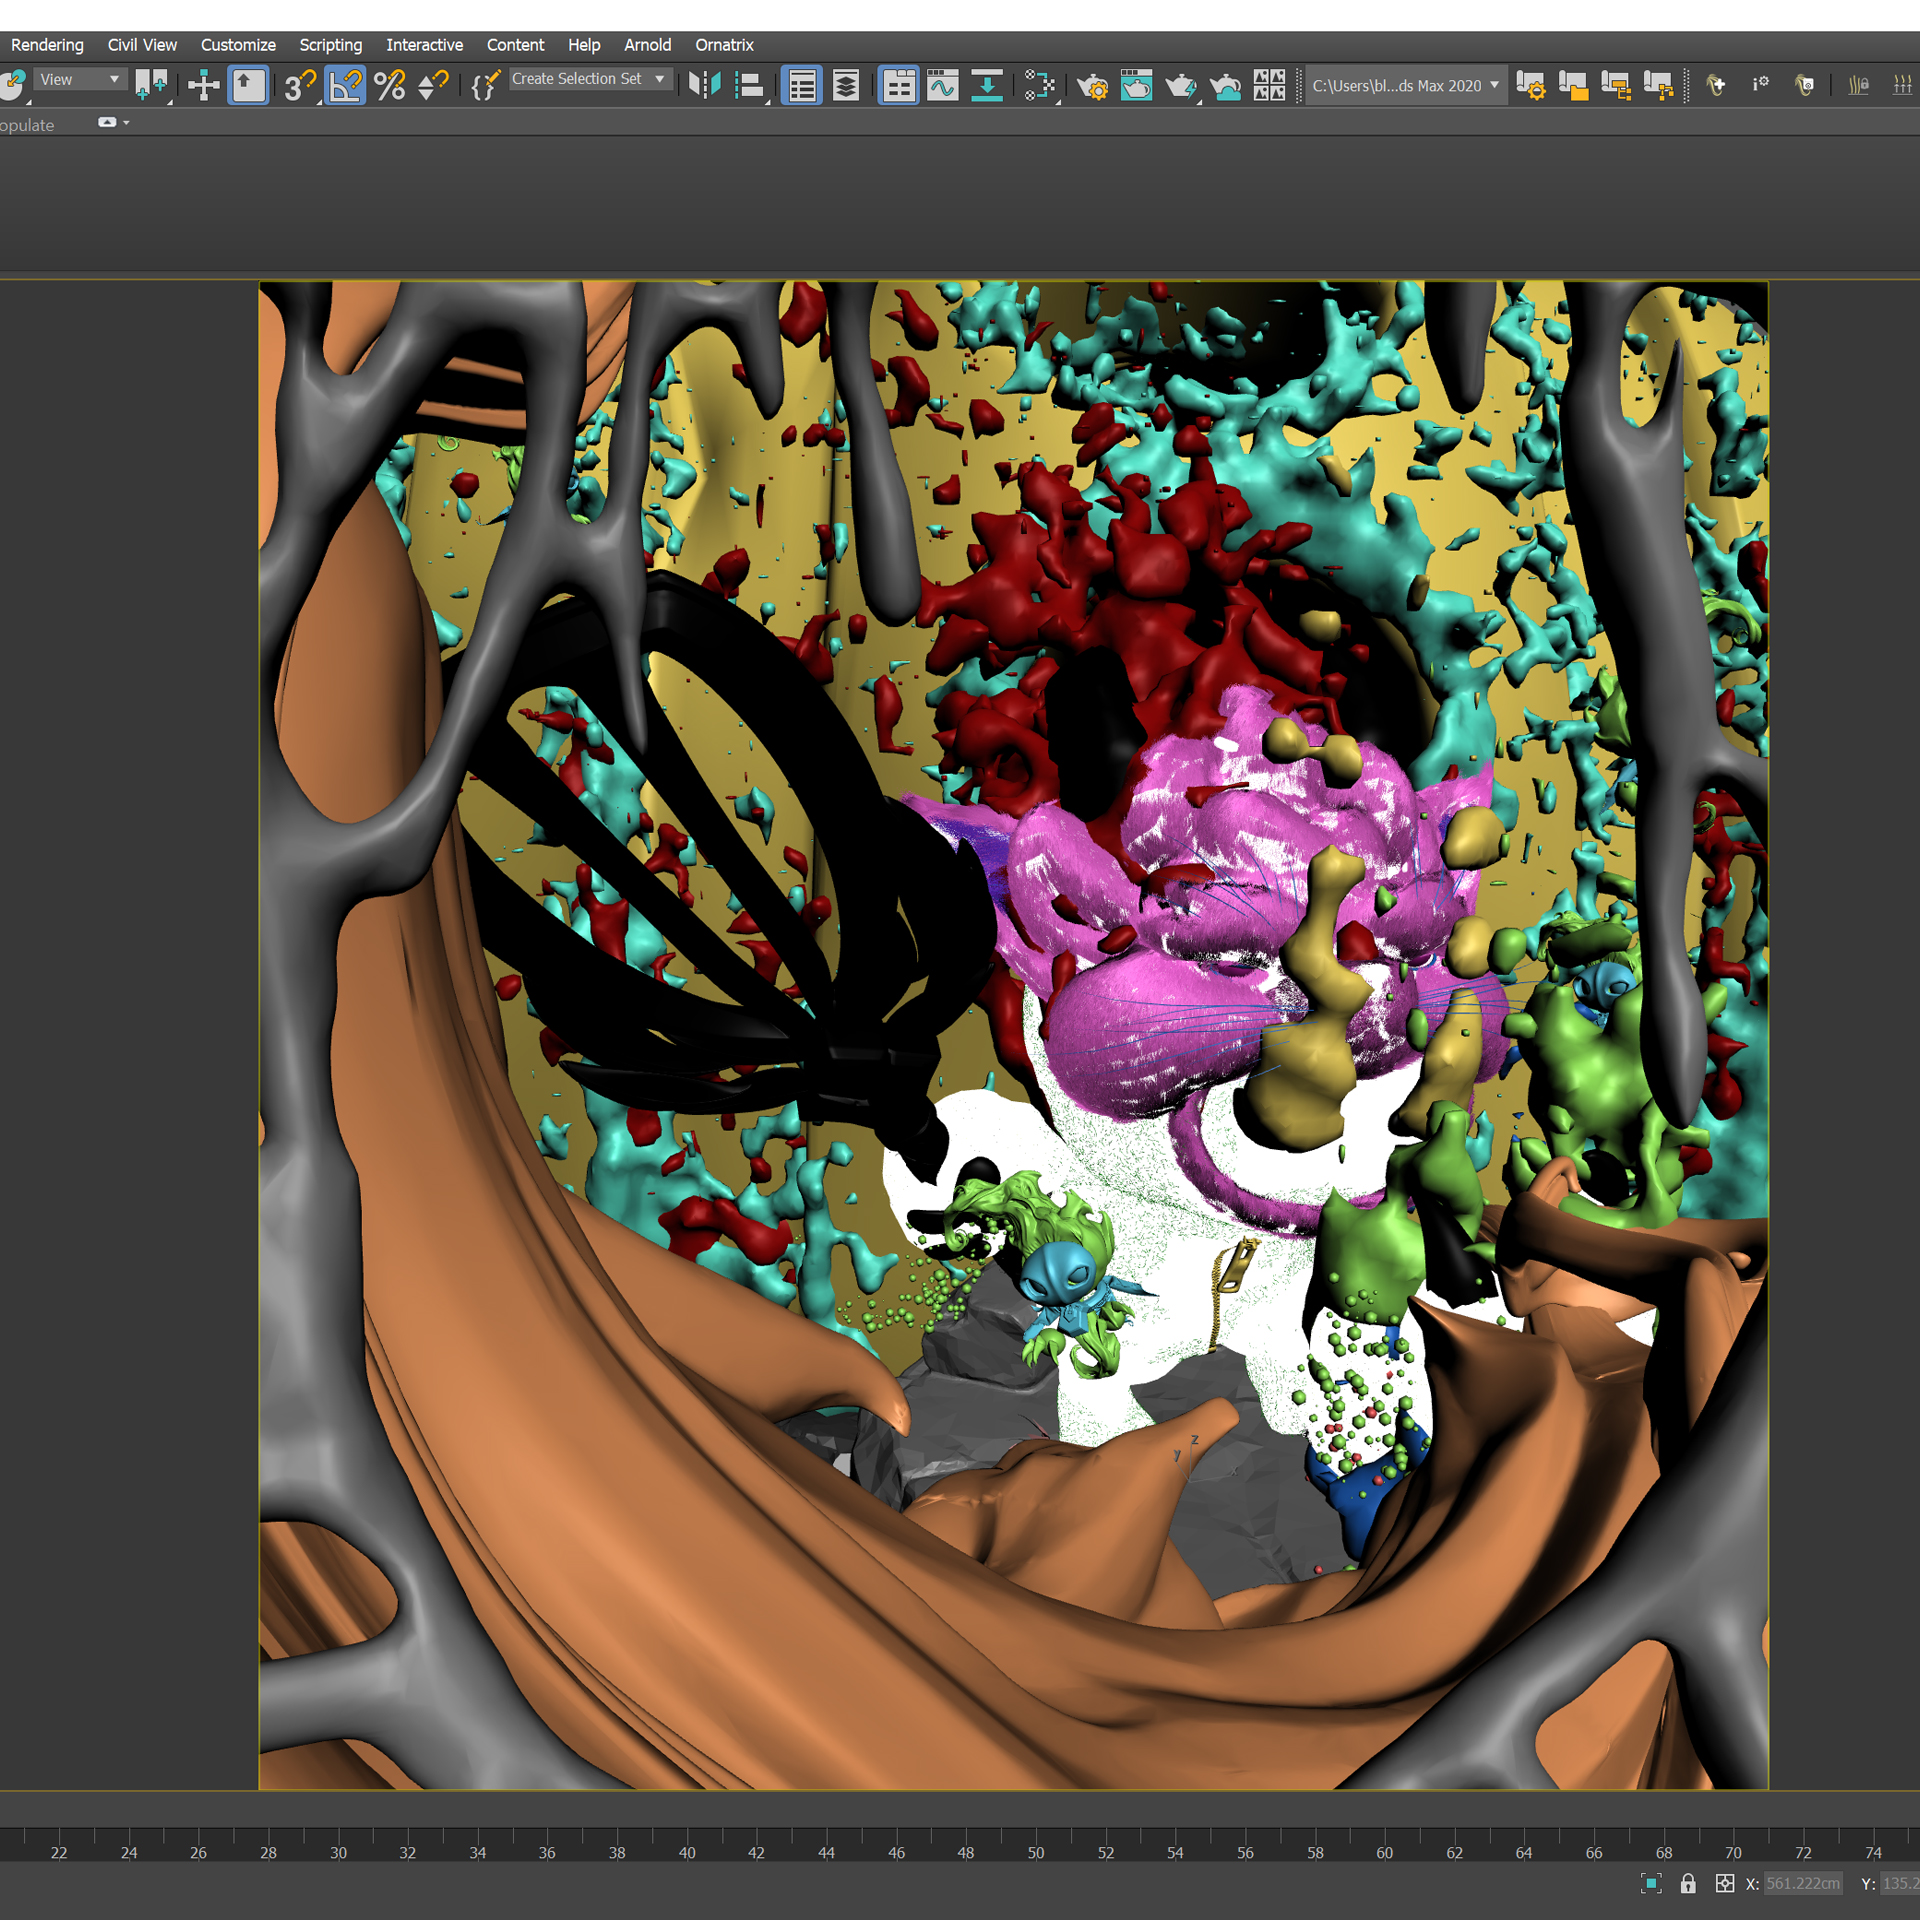Open the Ornatrix menu

(724, 45)
